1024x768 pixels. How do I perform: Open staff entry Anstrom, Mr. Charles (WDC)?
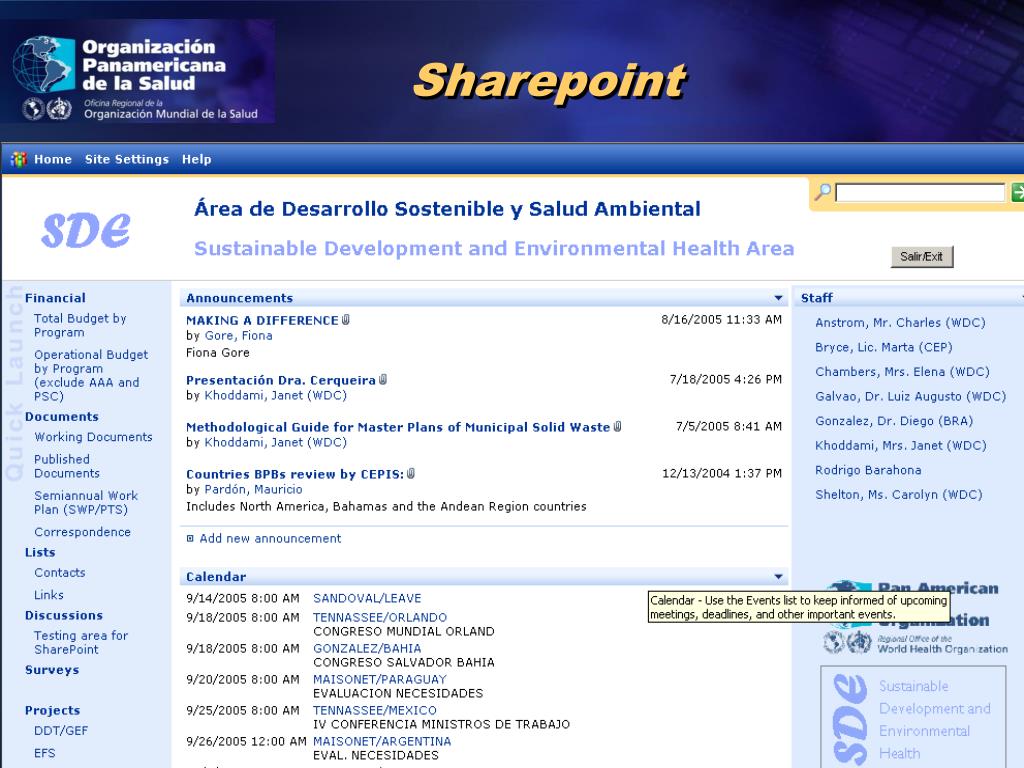click(900, 323)
